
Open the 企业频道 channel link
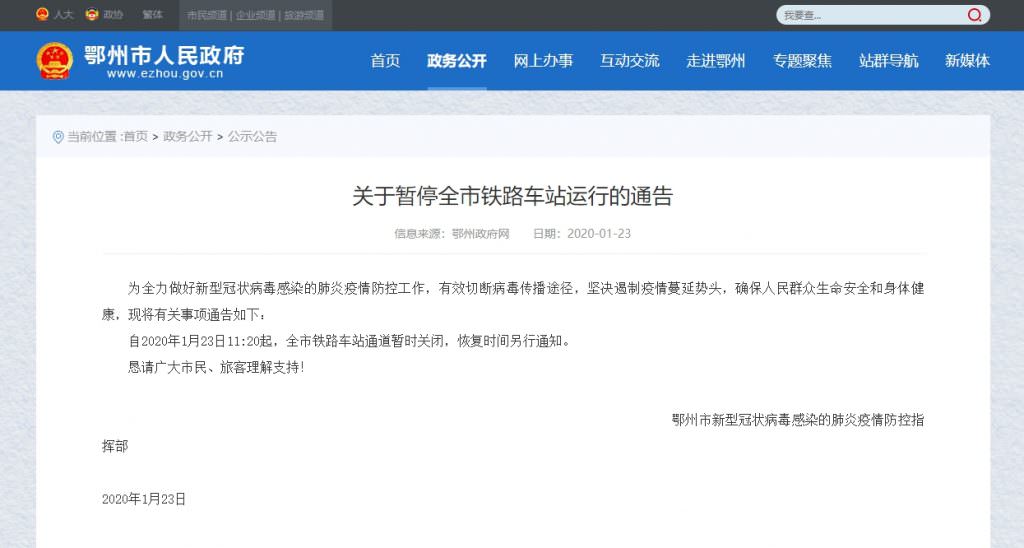click(255, 15)
